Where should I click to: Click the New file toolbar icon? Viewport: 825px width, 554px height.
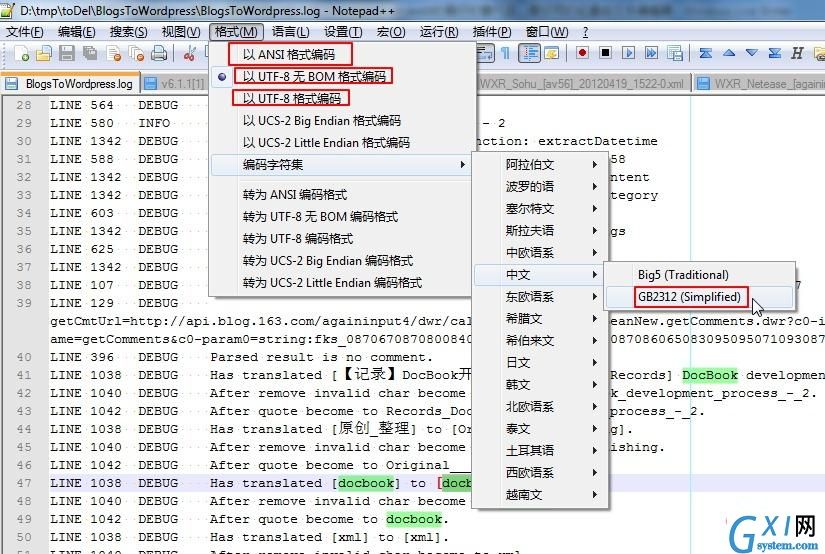(x=21, y=53)
